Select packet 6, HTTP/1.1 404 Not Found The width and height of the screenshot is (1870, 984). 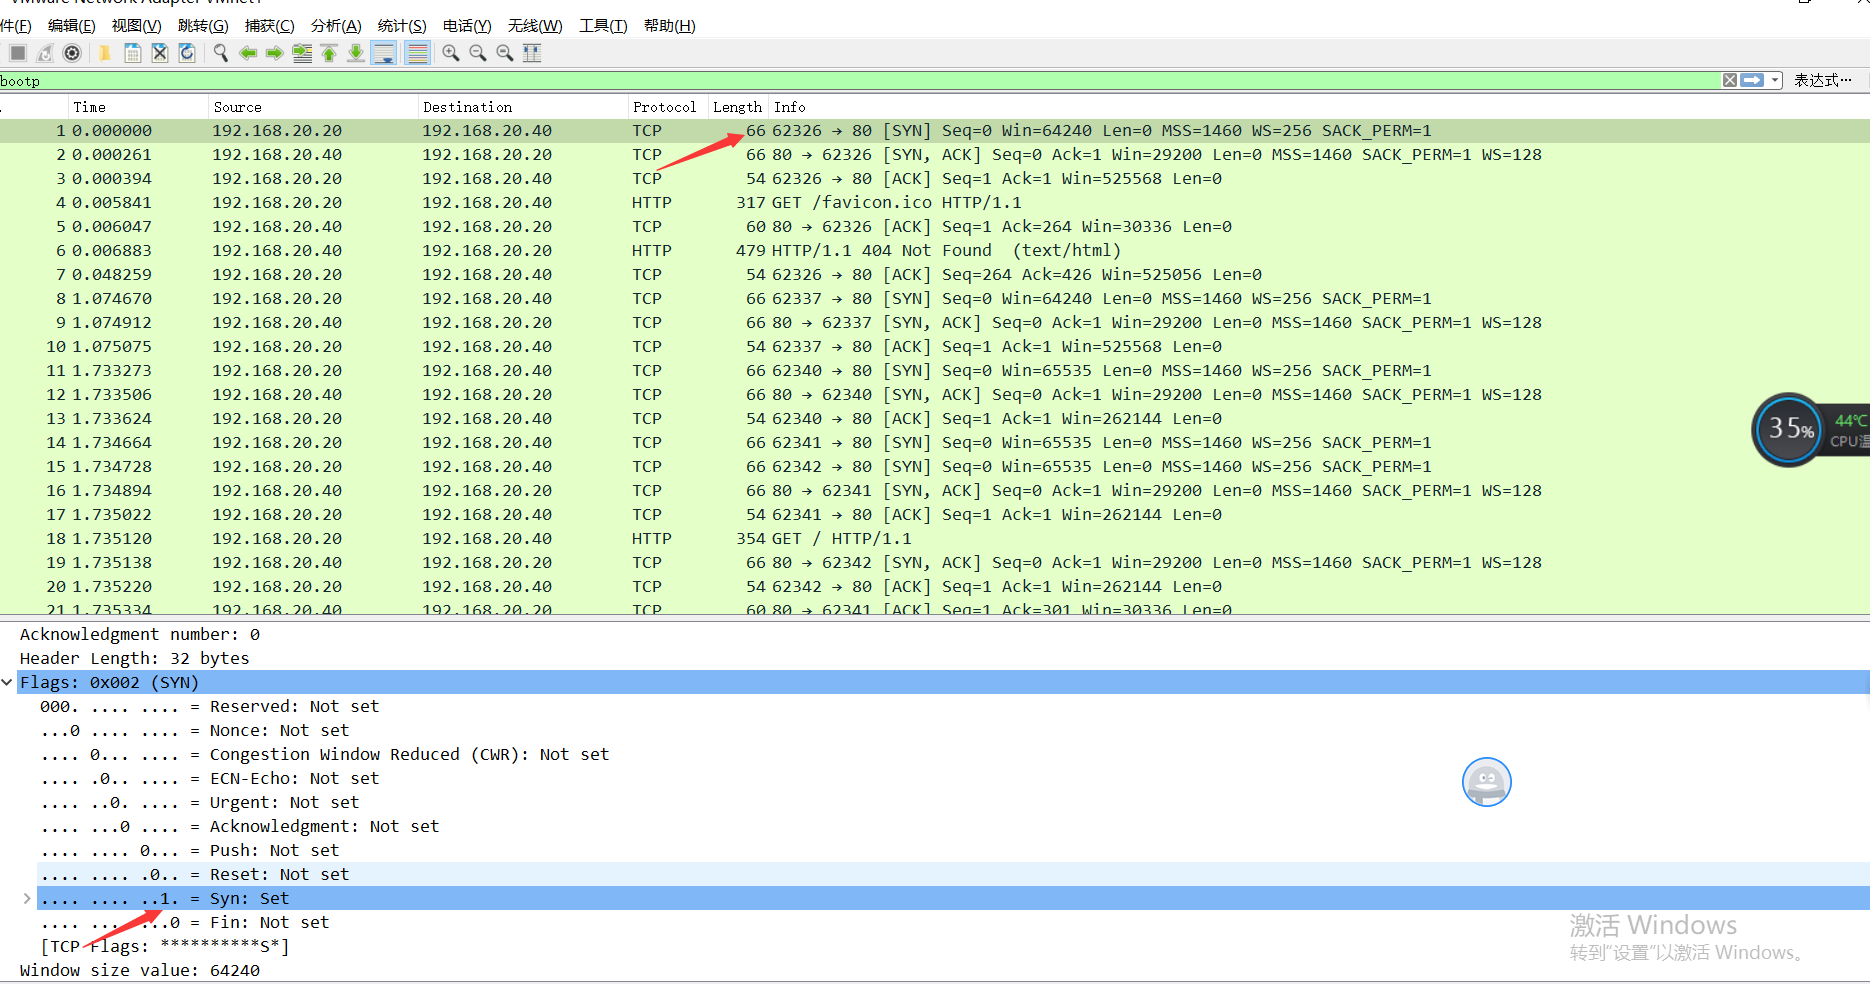pos(934,250)
